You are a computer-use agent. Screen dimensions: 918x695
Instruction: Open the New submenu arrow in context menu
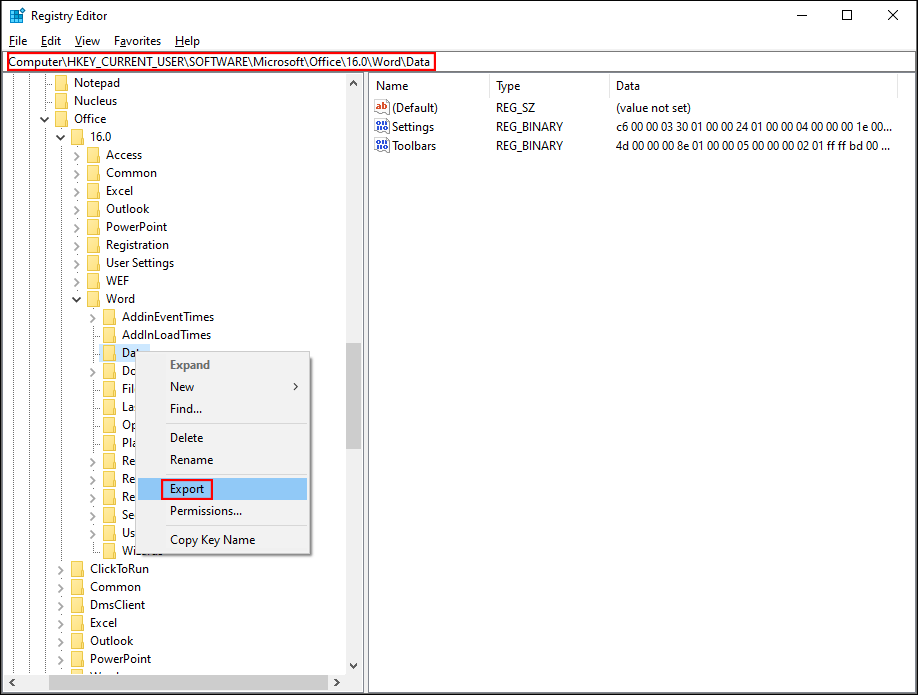[x=296, y=387]
